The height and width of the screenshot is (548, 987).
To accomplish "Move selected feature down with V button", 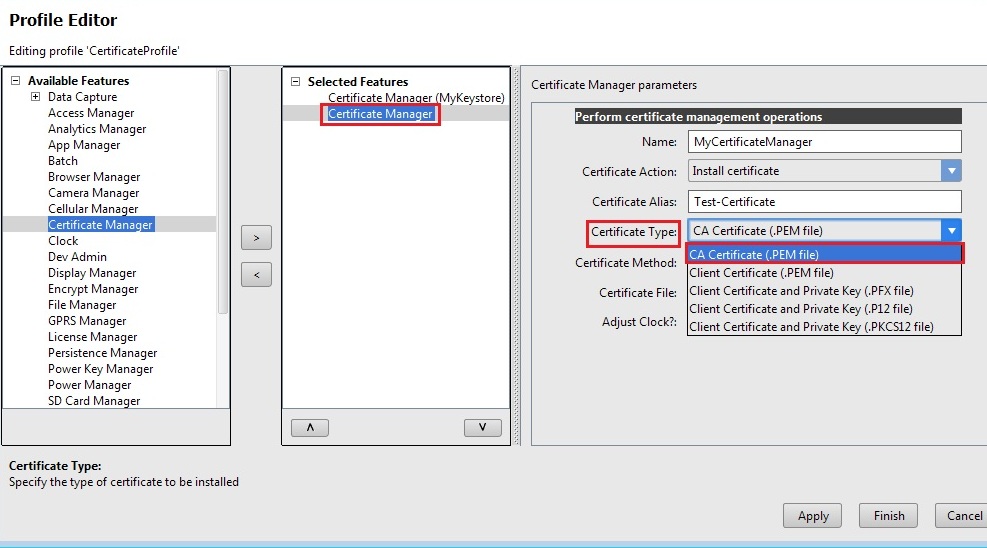I will (483, 427).
